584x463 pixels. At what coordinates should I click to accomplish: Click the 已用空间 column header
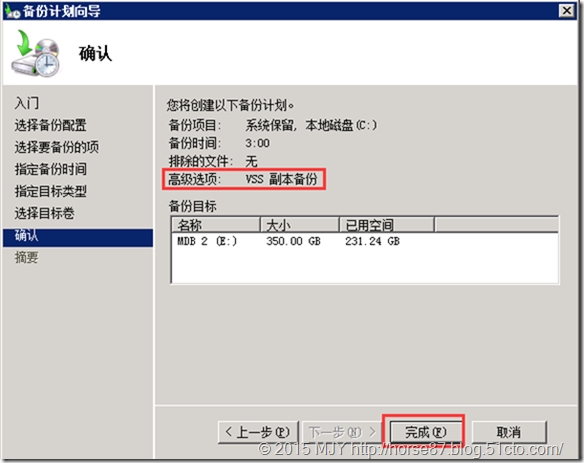pos(387,225)
